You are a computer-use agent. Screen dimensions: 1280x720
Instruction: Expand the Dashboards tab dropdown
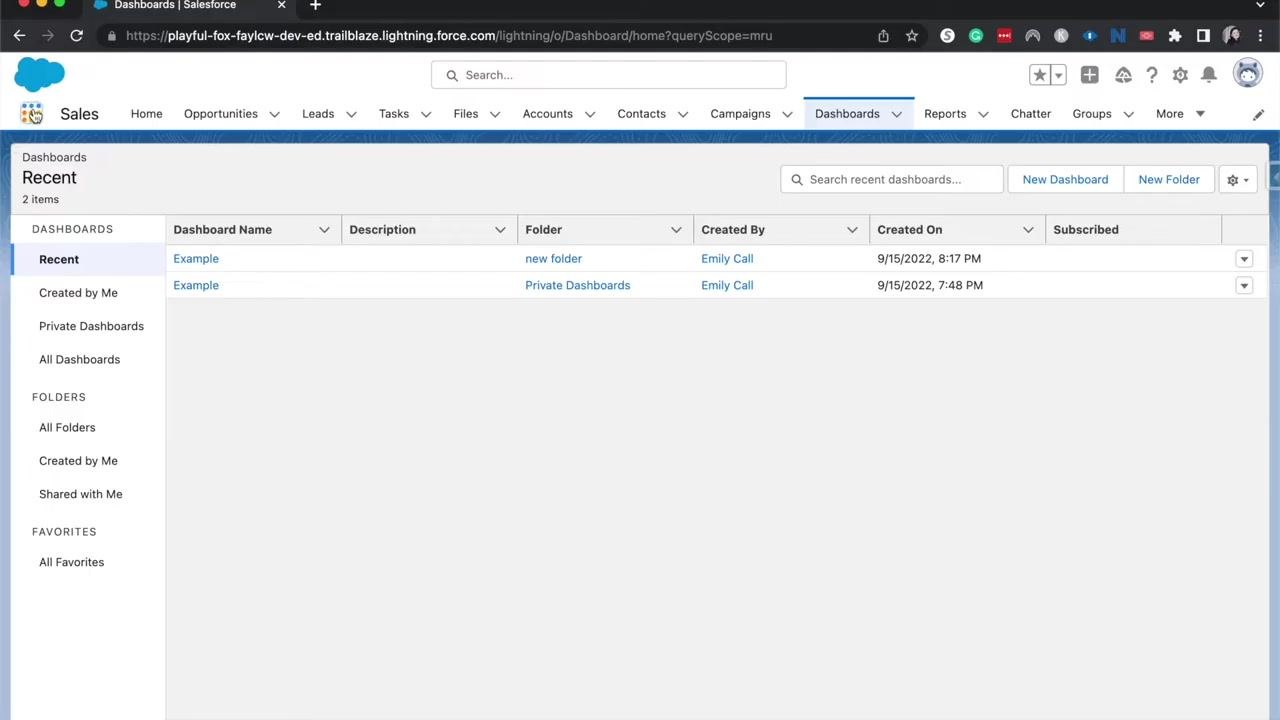point(896,114)
